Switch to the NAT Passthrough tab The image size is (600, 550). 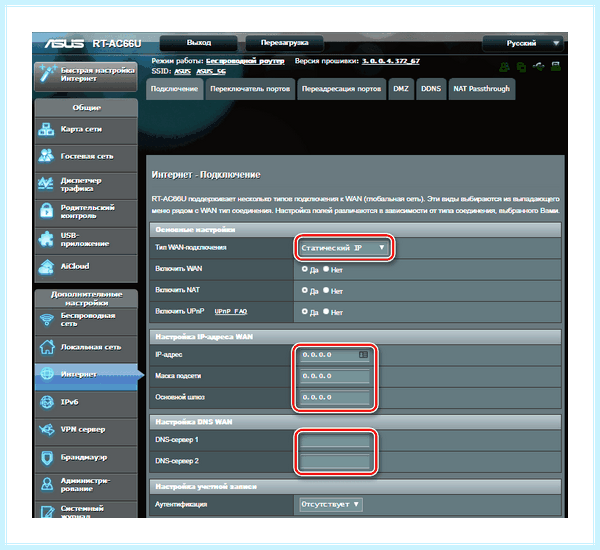tap(481, 89)
